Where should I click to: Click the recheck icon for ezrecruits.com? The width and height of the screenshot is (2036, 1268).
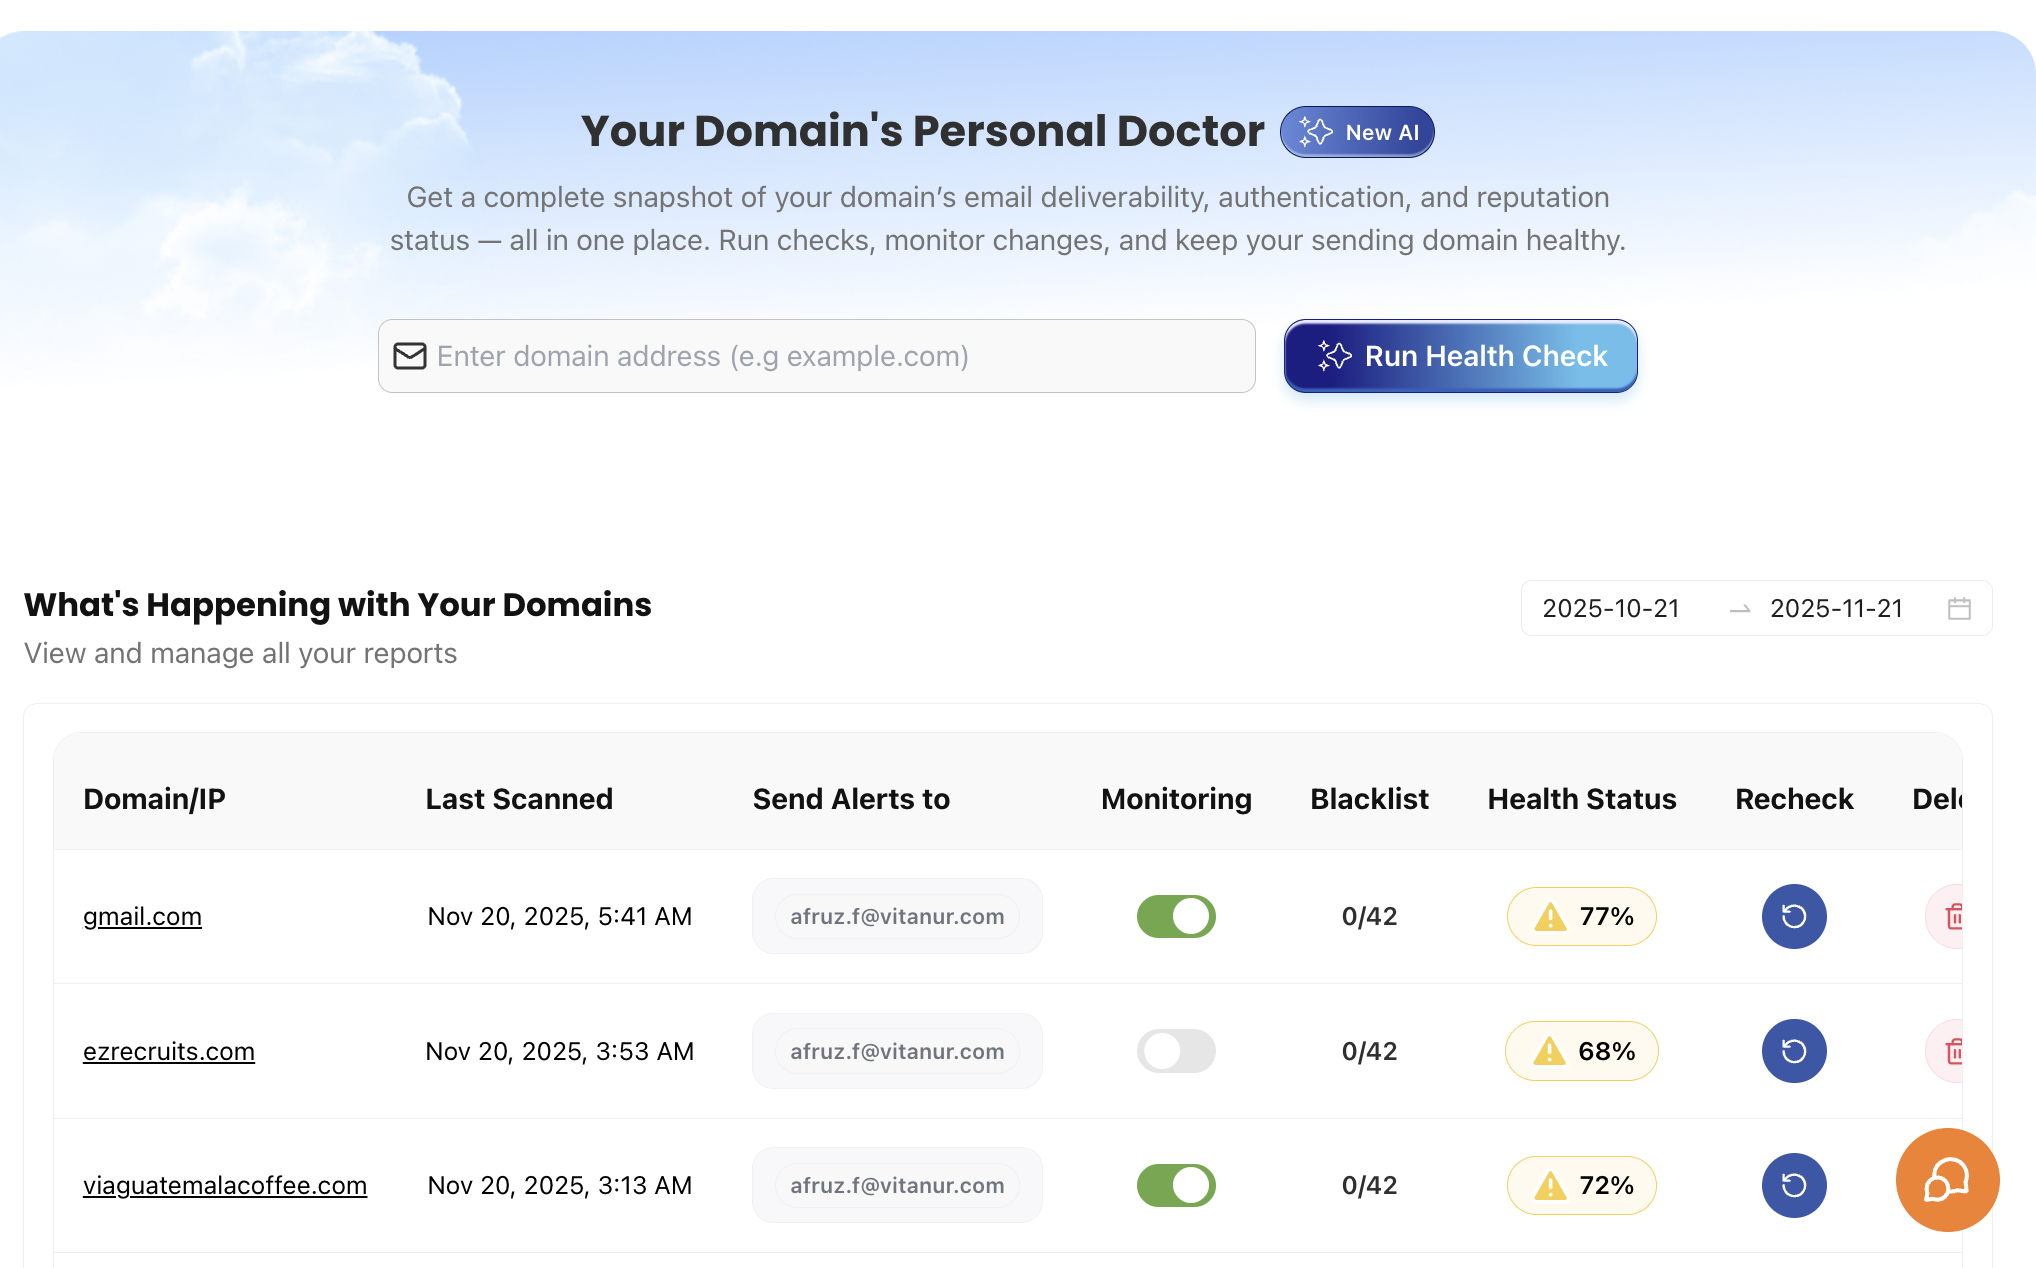[x=1793, y=1051]
